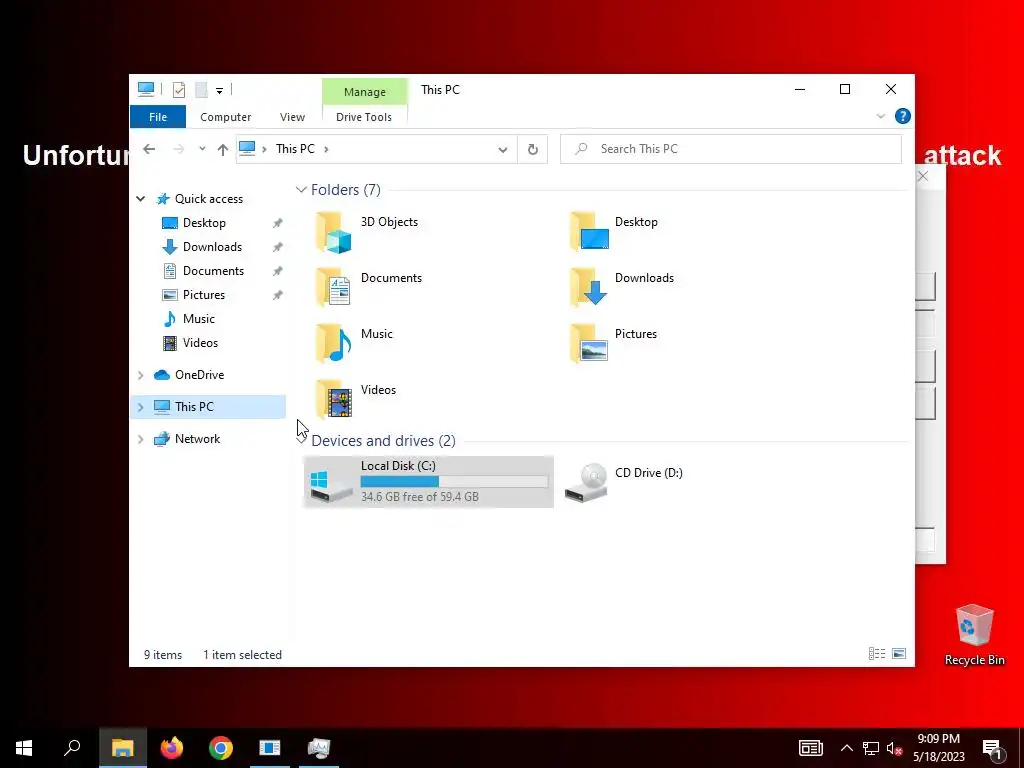Open the Recent locations dropdown arrow
The width and height of the screenshot is (1024, 768).
pyautogui.click(x=202, y=150)
